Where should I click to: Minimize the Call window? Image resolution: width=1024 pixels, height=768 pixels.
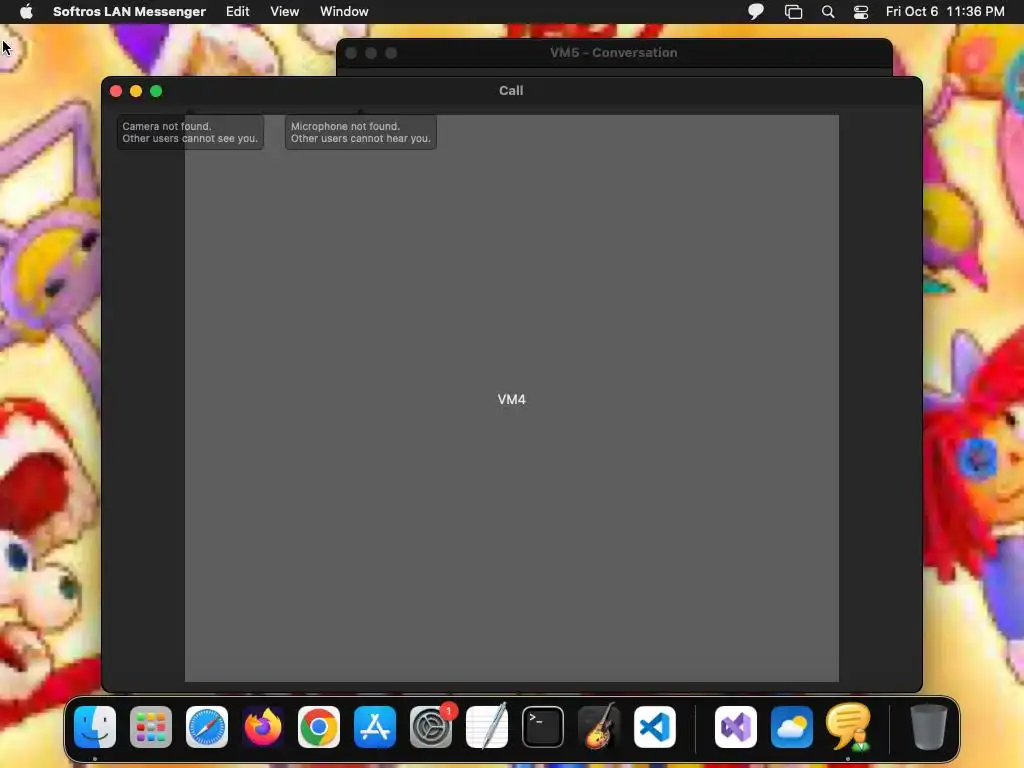pos(136,91)
